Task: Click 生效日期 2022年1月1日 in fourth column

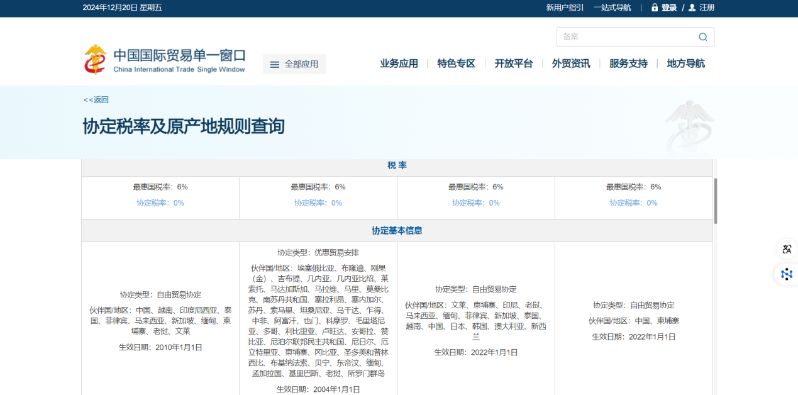Action: tap(634, 336)
